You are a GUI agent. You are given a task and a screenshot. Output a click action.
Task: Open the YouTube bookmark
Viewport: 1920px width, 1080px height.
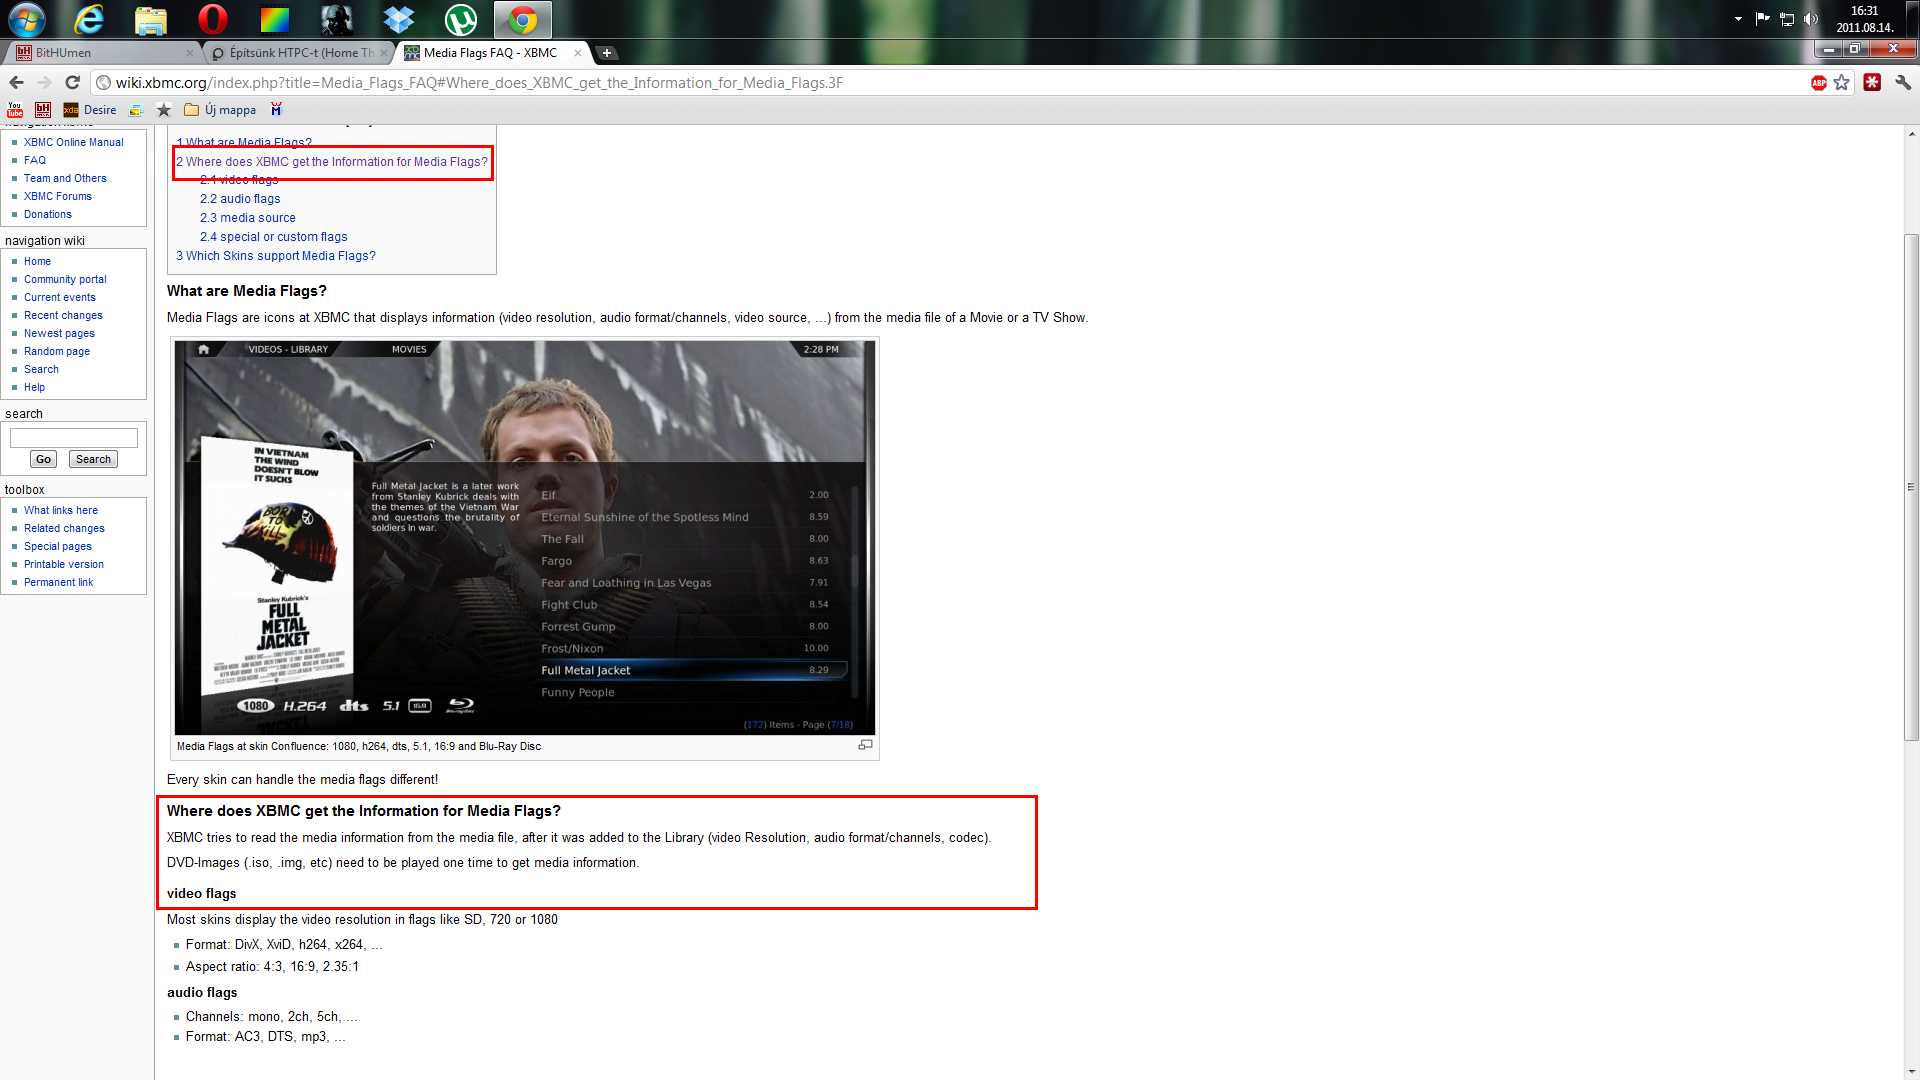[x=15, y=110]
